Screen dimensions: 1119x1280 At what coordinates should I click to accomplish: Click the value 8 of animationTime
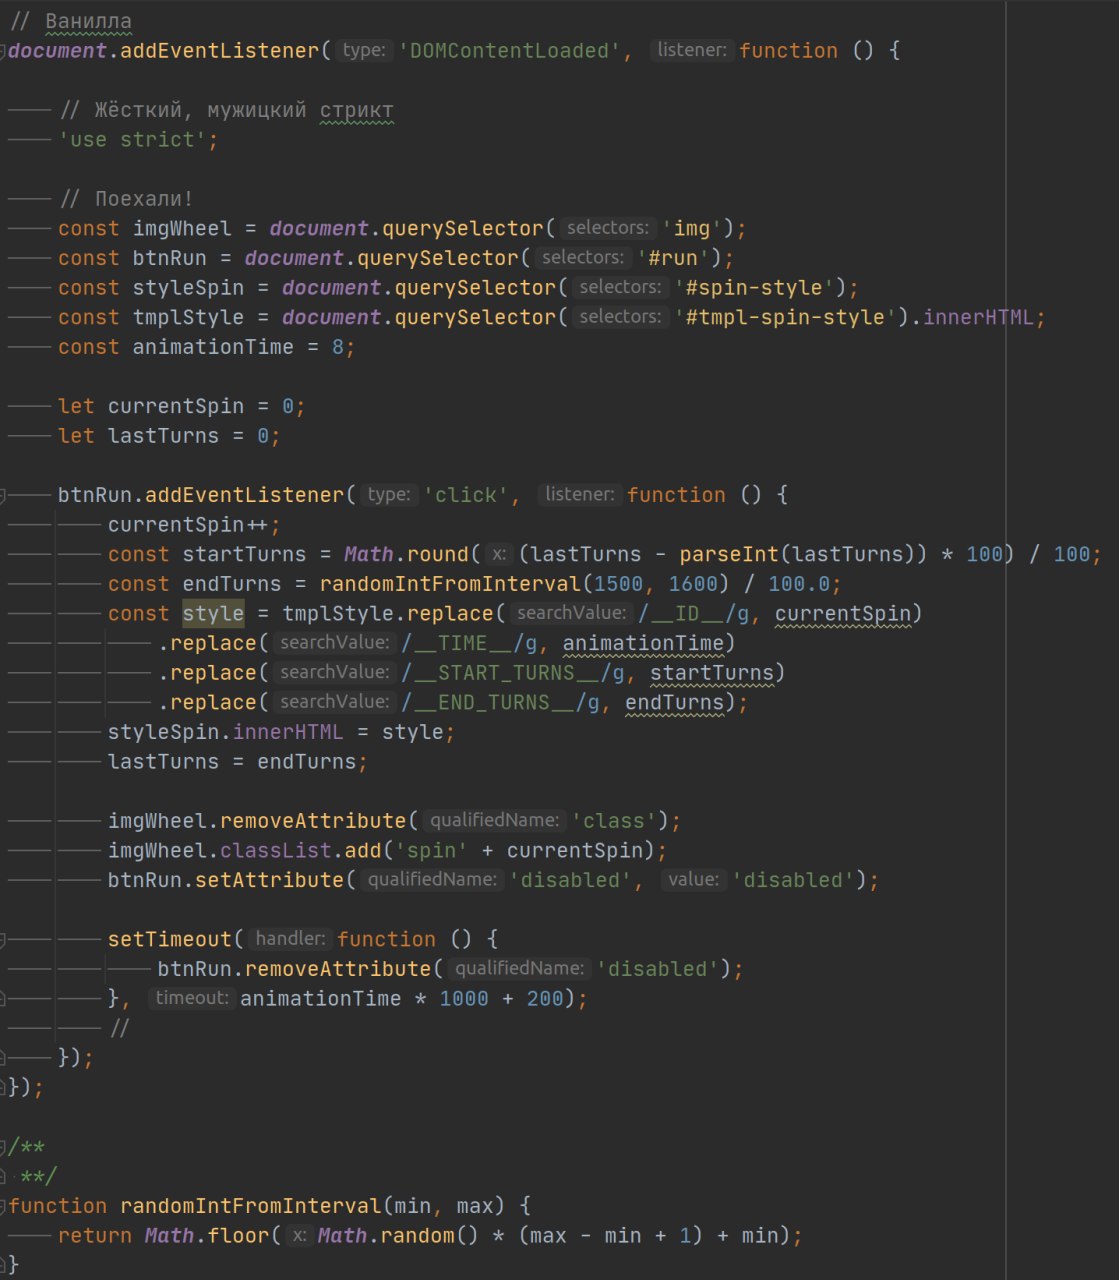point(338,347)
